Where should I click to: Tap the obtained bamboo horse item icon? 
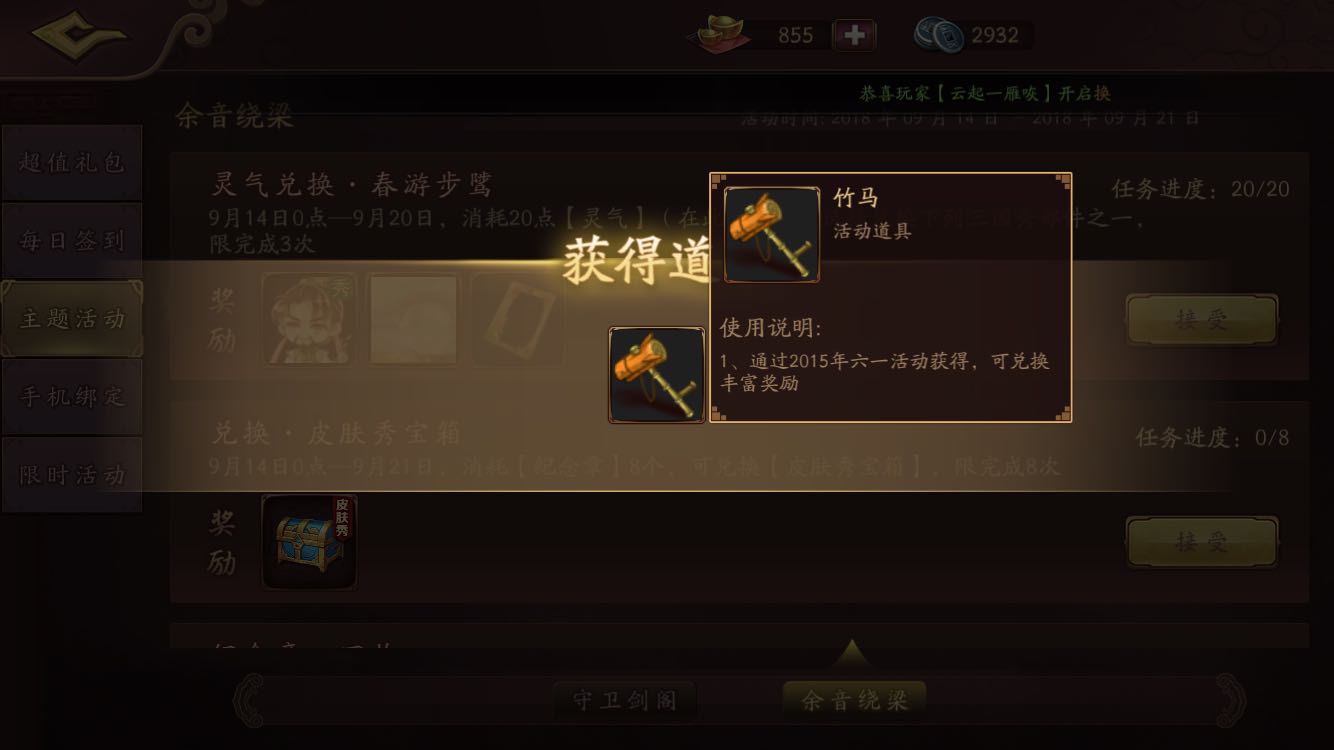(657, 375)
